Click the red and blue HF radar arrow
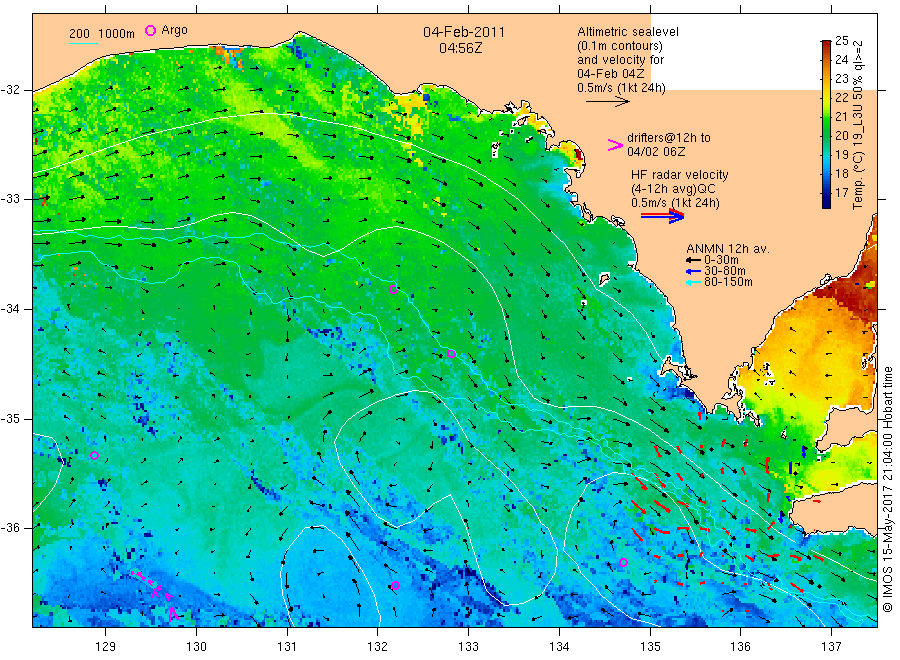 point(662,216)
